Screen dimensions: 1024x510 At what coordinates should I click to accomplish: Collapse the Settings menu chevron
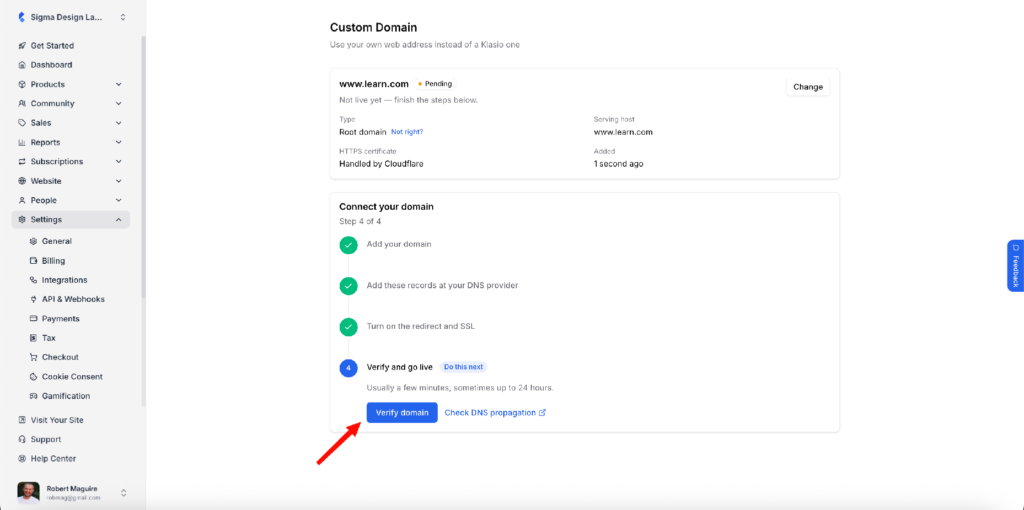click(118, 220)
